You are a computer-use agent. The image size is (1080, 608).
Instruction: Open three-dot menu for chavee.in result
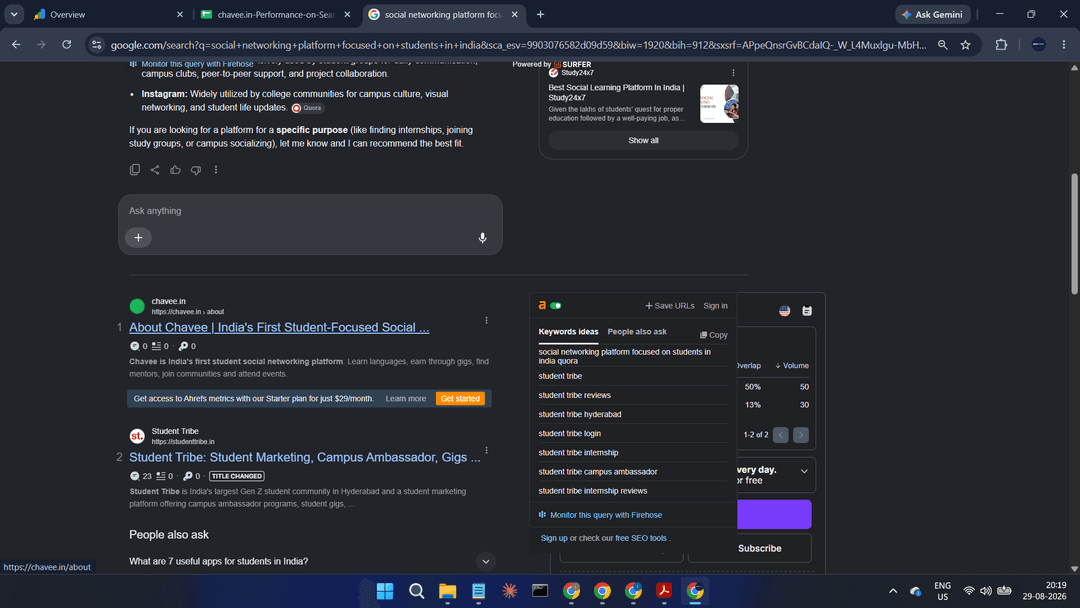point(486,320)
